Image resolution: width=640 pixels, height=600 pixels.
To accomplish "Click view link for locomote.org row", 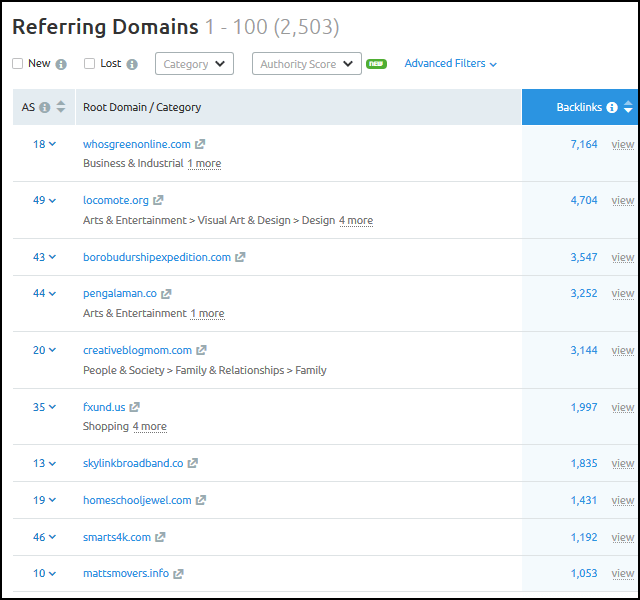I will [x=623, y=200].
